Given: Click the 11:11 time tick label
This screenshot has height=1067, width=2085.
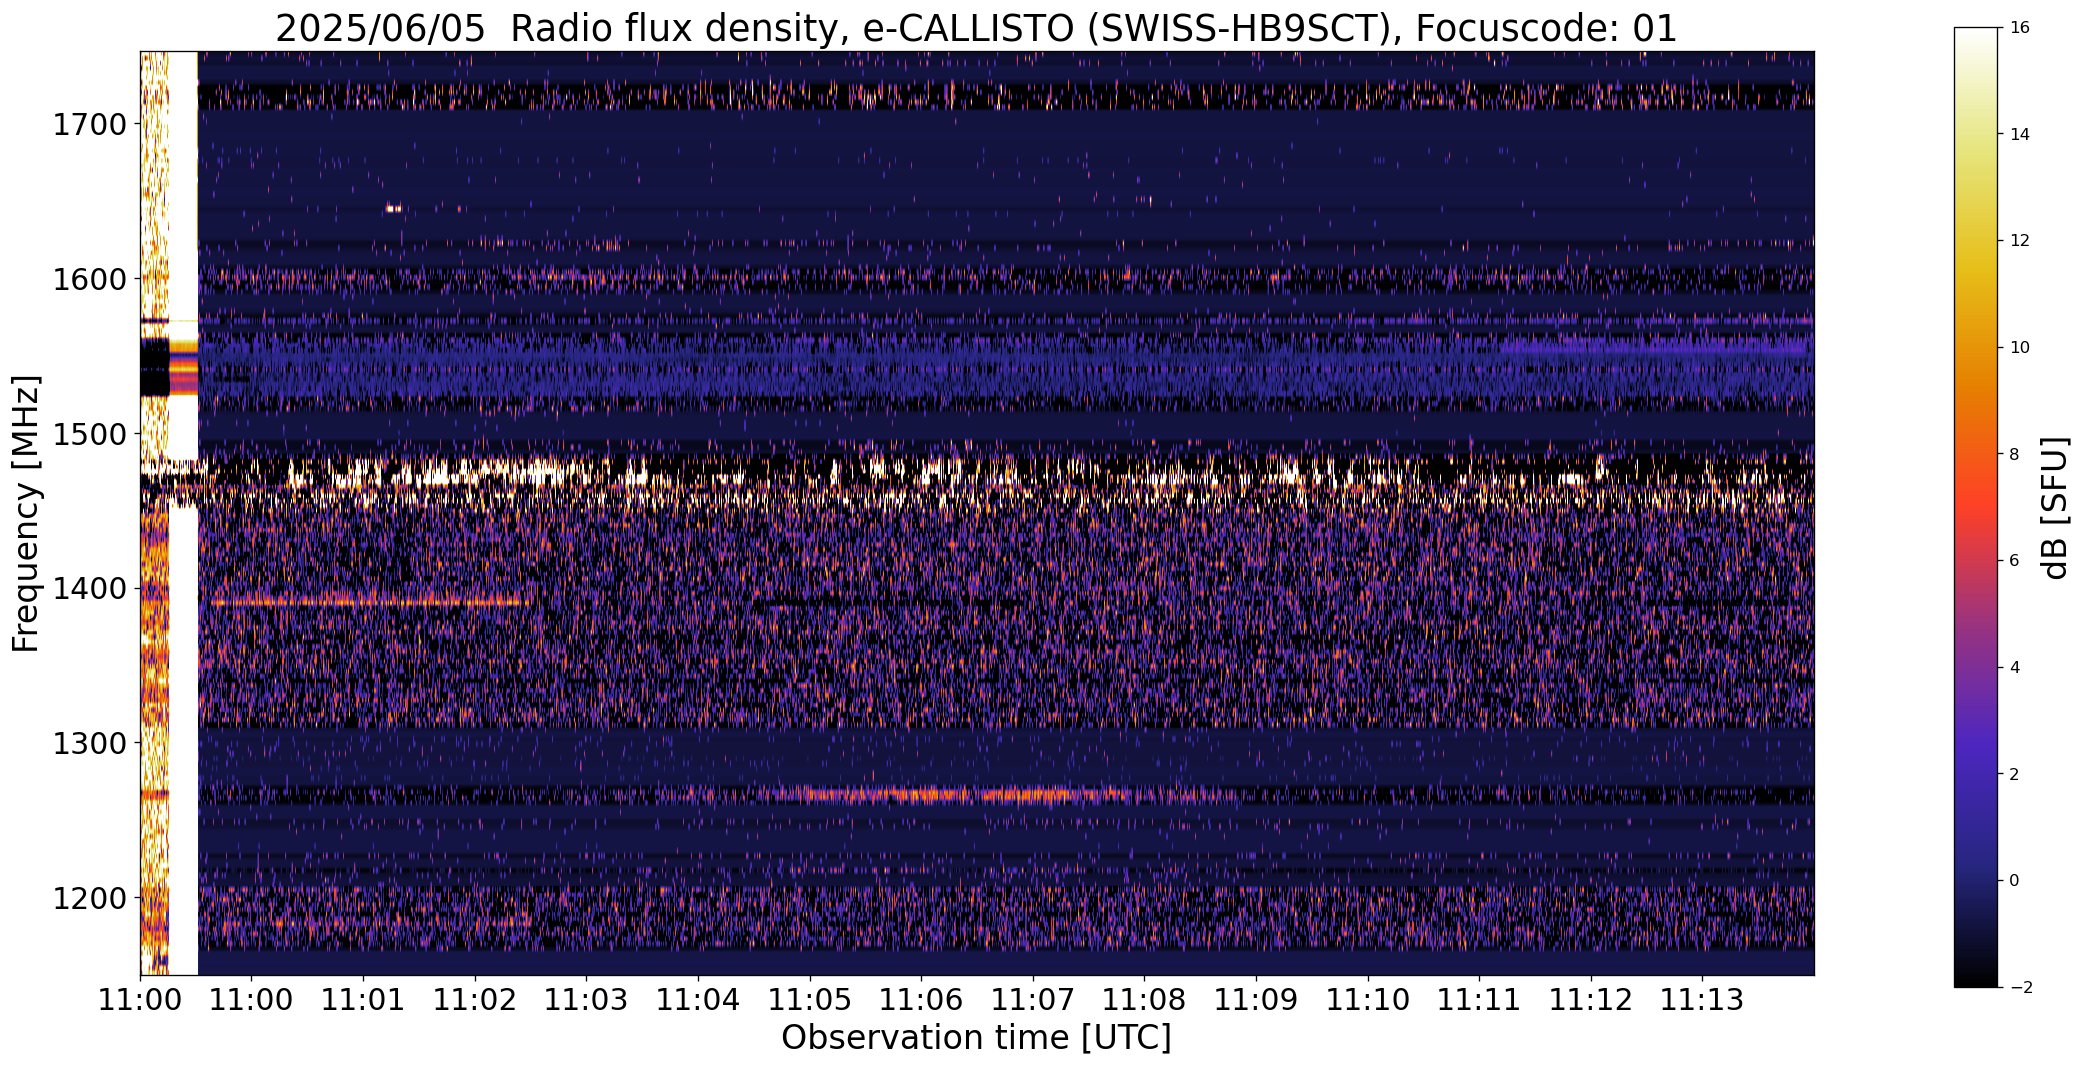Looking at the screenshot, I should [x=1479, y=1000].
